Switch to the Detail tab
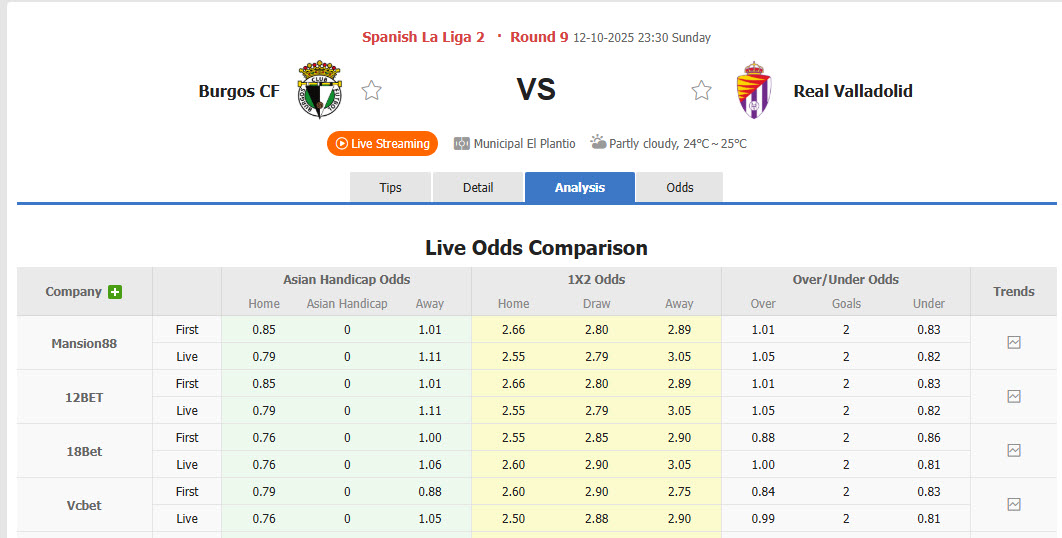1062x538 pixels. coord(478,187)
